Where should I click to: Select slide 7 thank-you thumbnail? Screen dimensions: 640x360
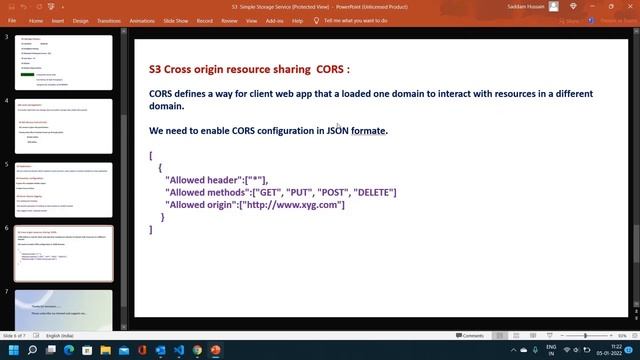(x=64, y=310)
